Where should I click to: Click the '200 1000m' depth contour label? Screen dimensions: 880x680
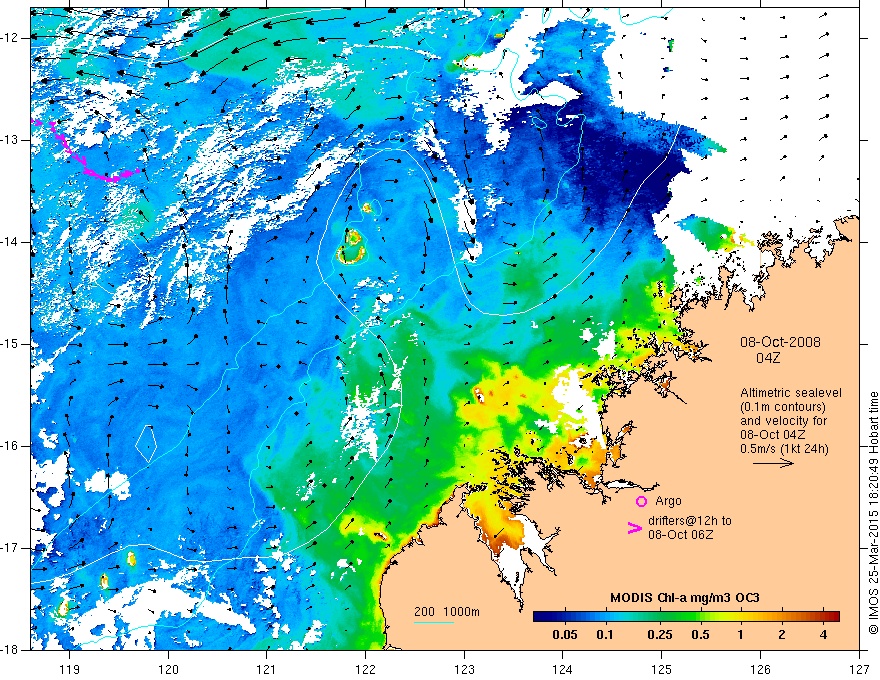click(x=447, y=612)
